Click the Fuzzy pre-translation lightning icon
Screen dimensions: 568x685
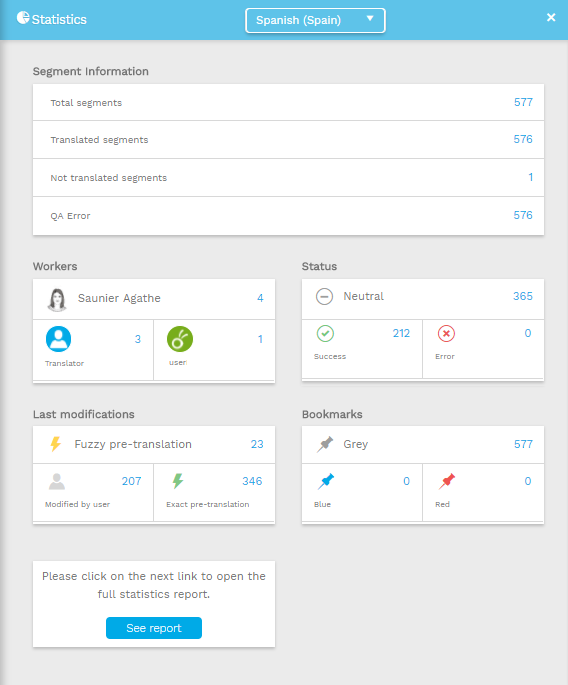(55, 444)
